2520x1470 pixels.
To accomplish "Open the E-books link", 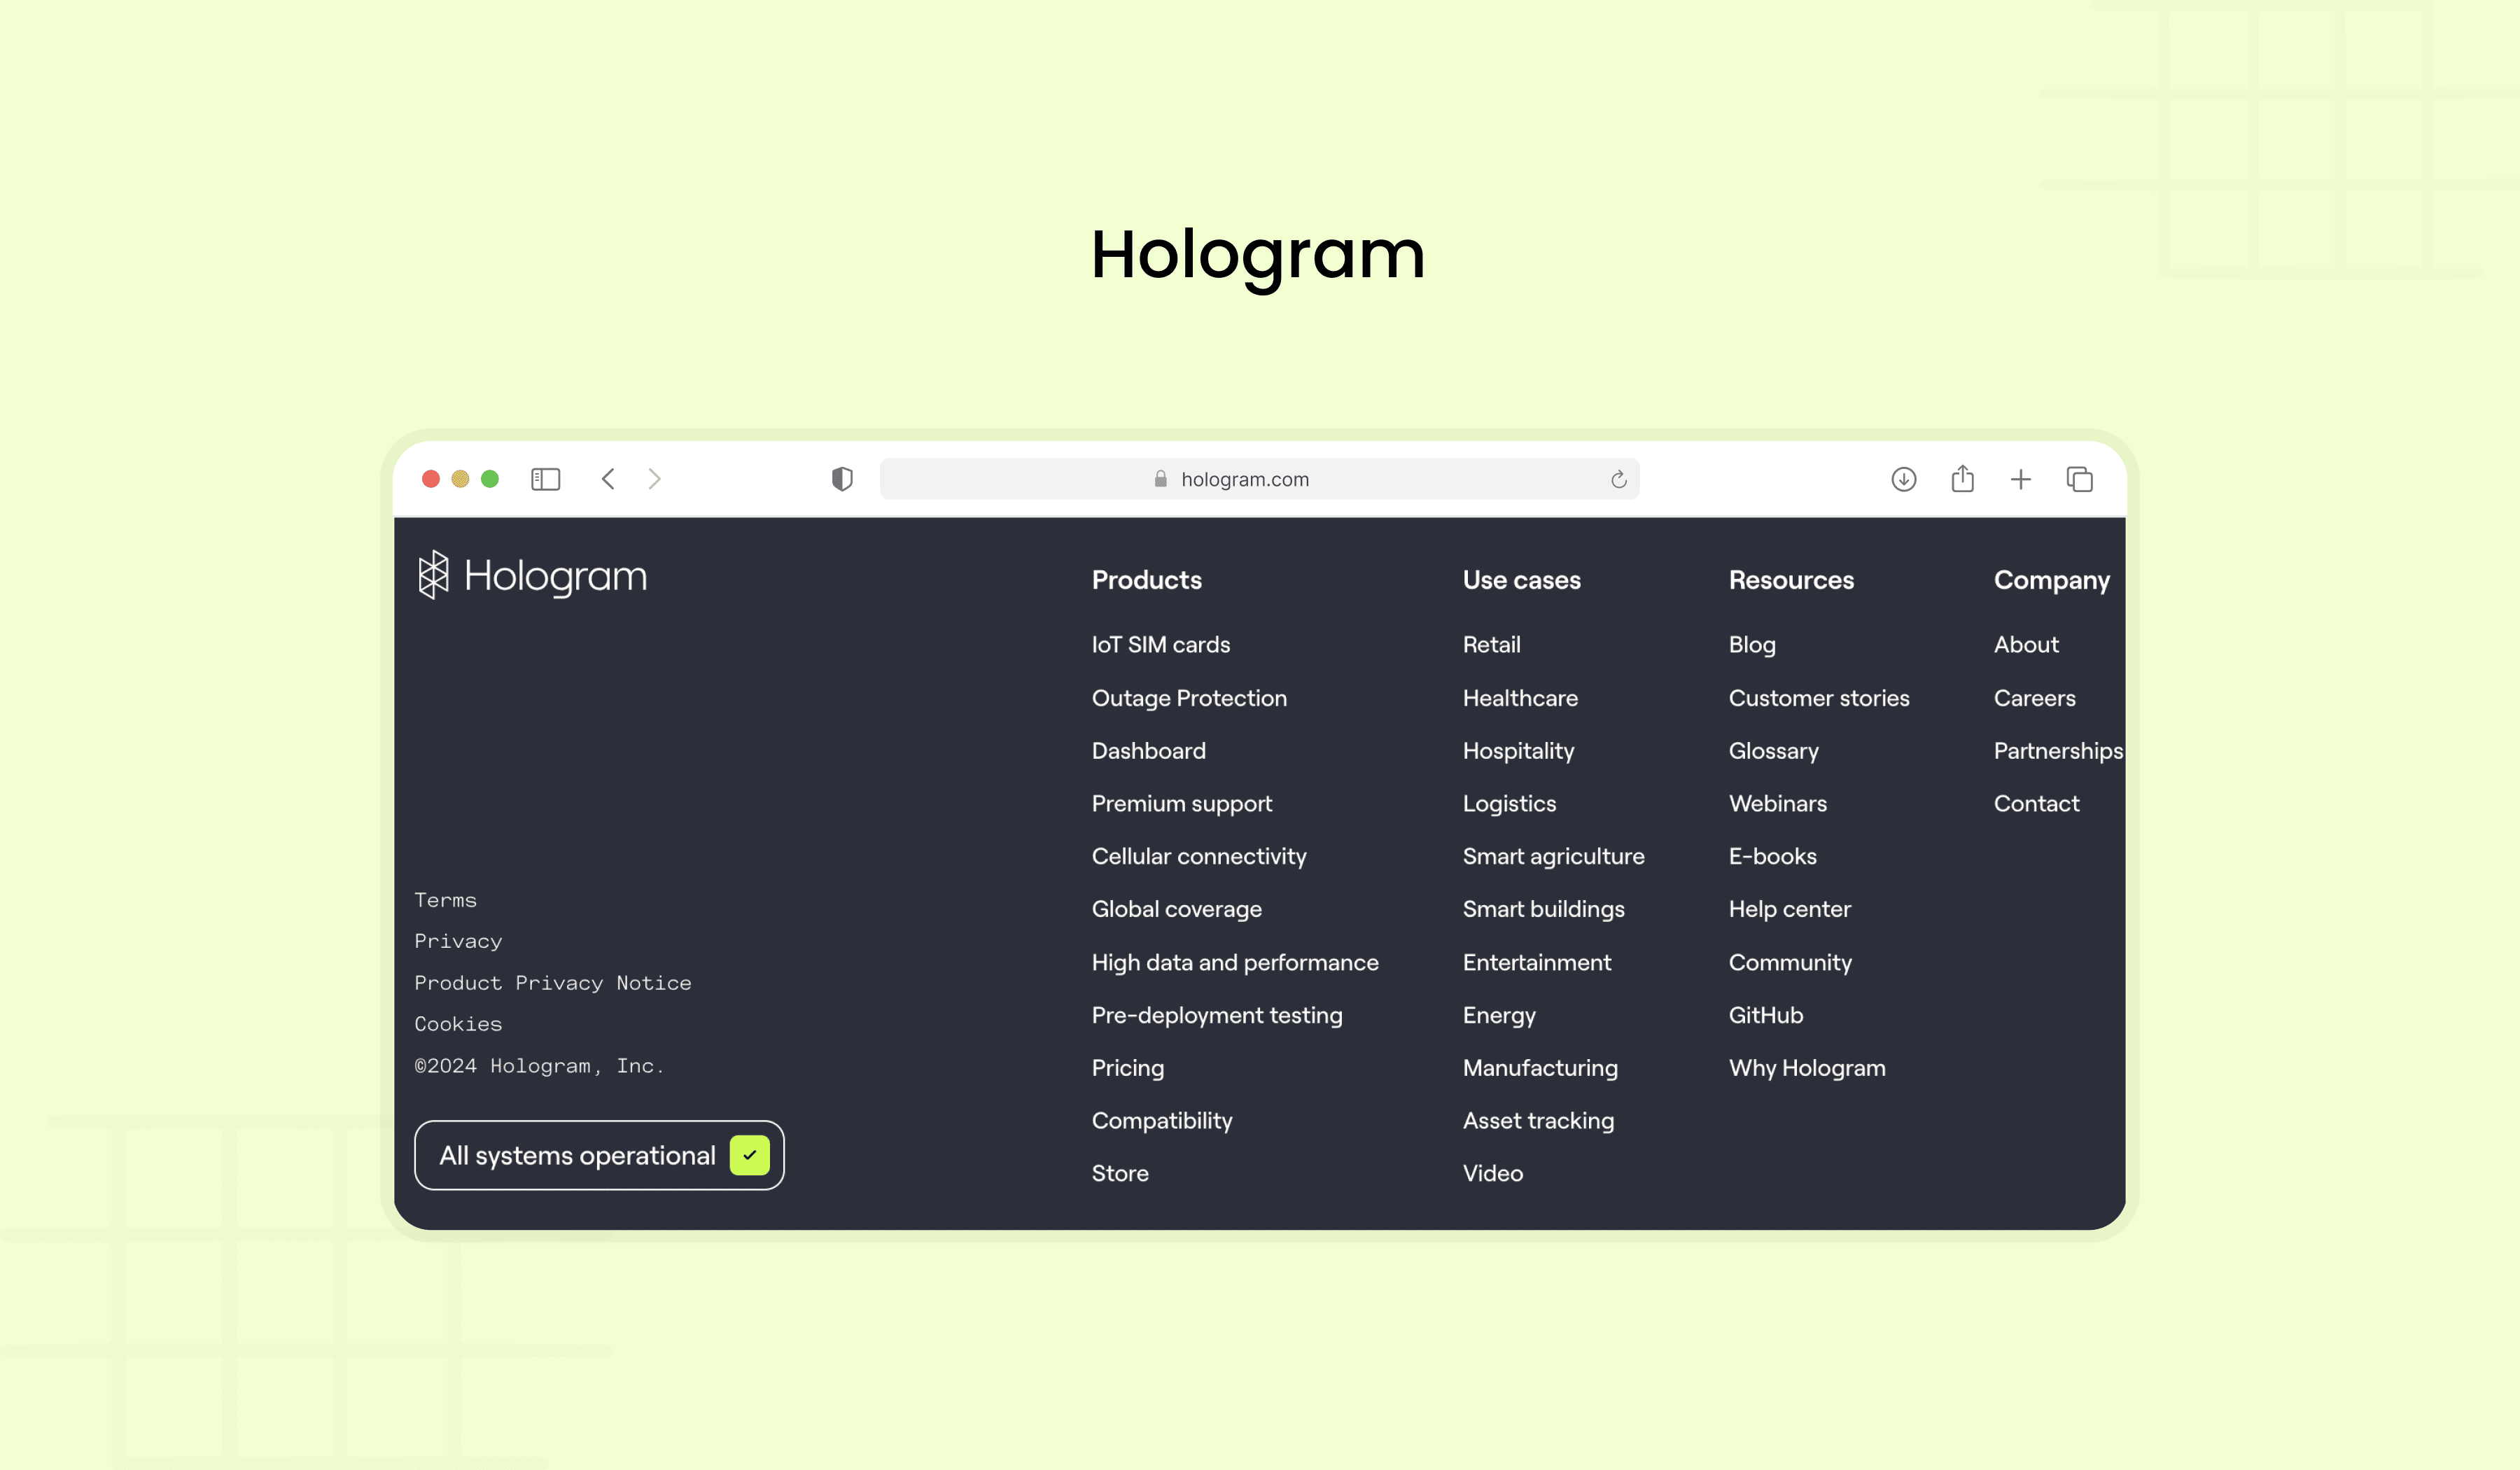I will (x=1773, y=857).
